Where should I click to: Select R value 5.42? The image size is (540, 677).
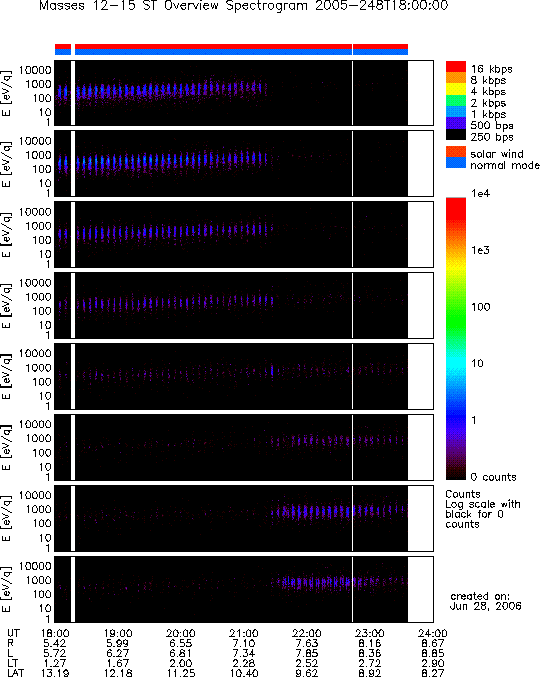click(54, 643)
